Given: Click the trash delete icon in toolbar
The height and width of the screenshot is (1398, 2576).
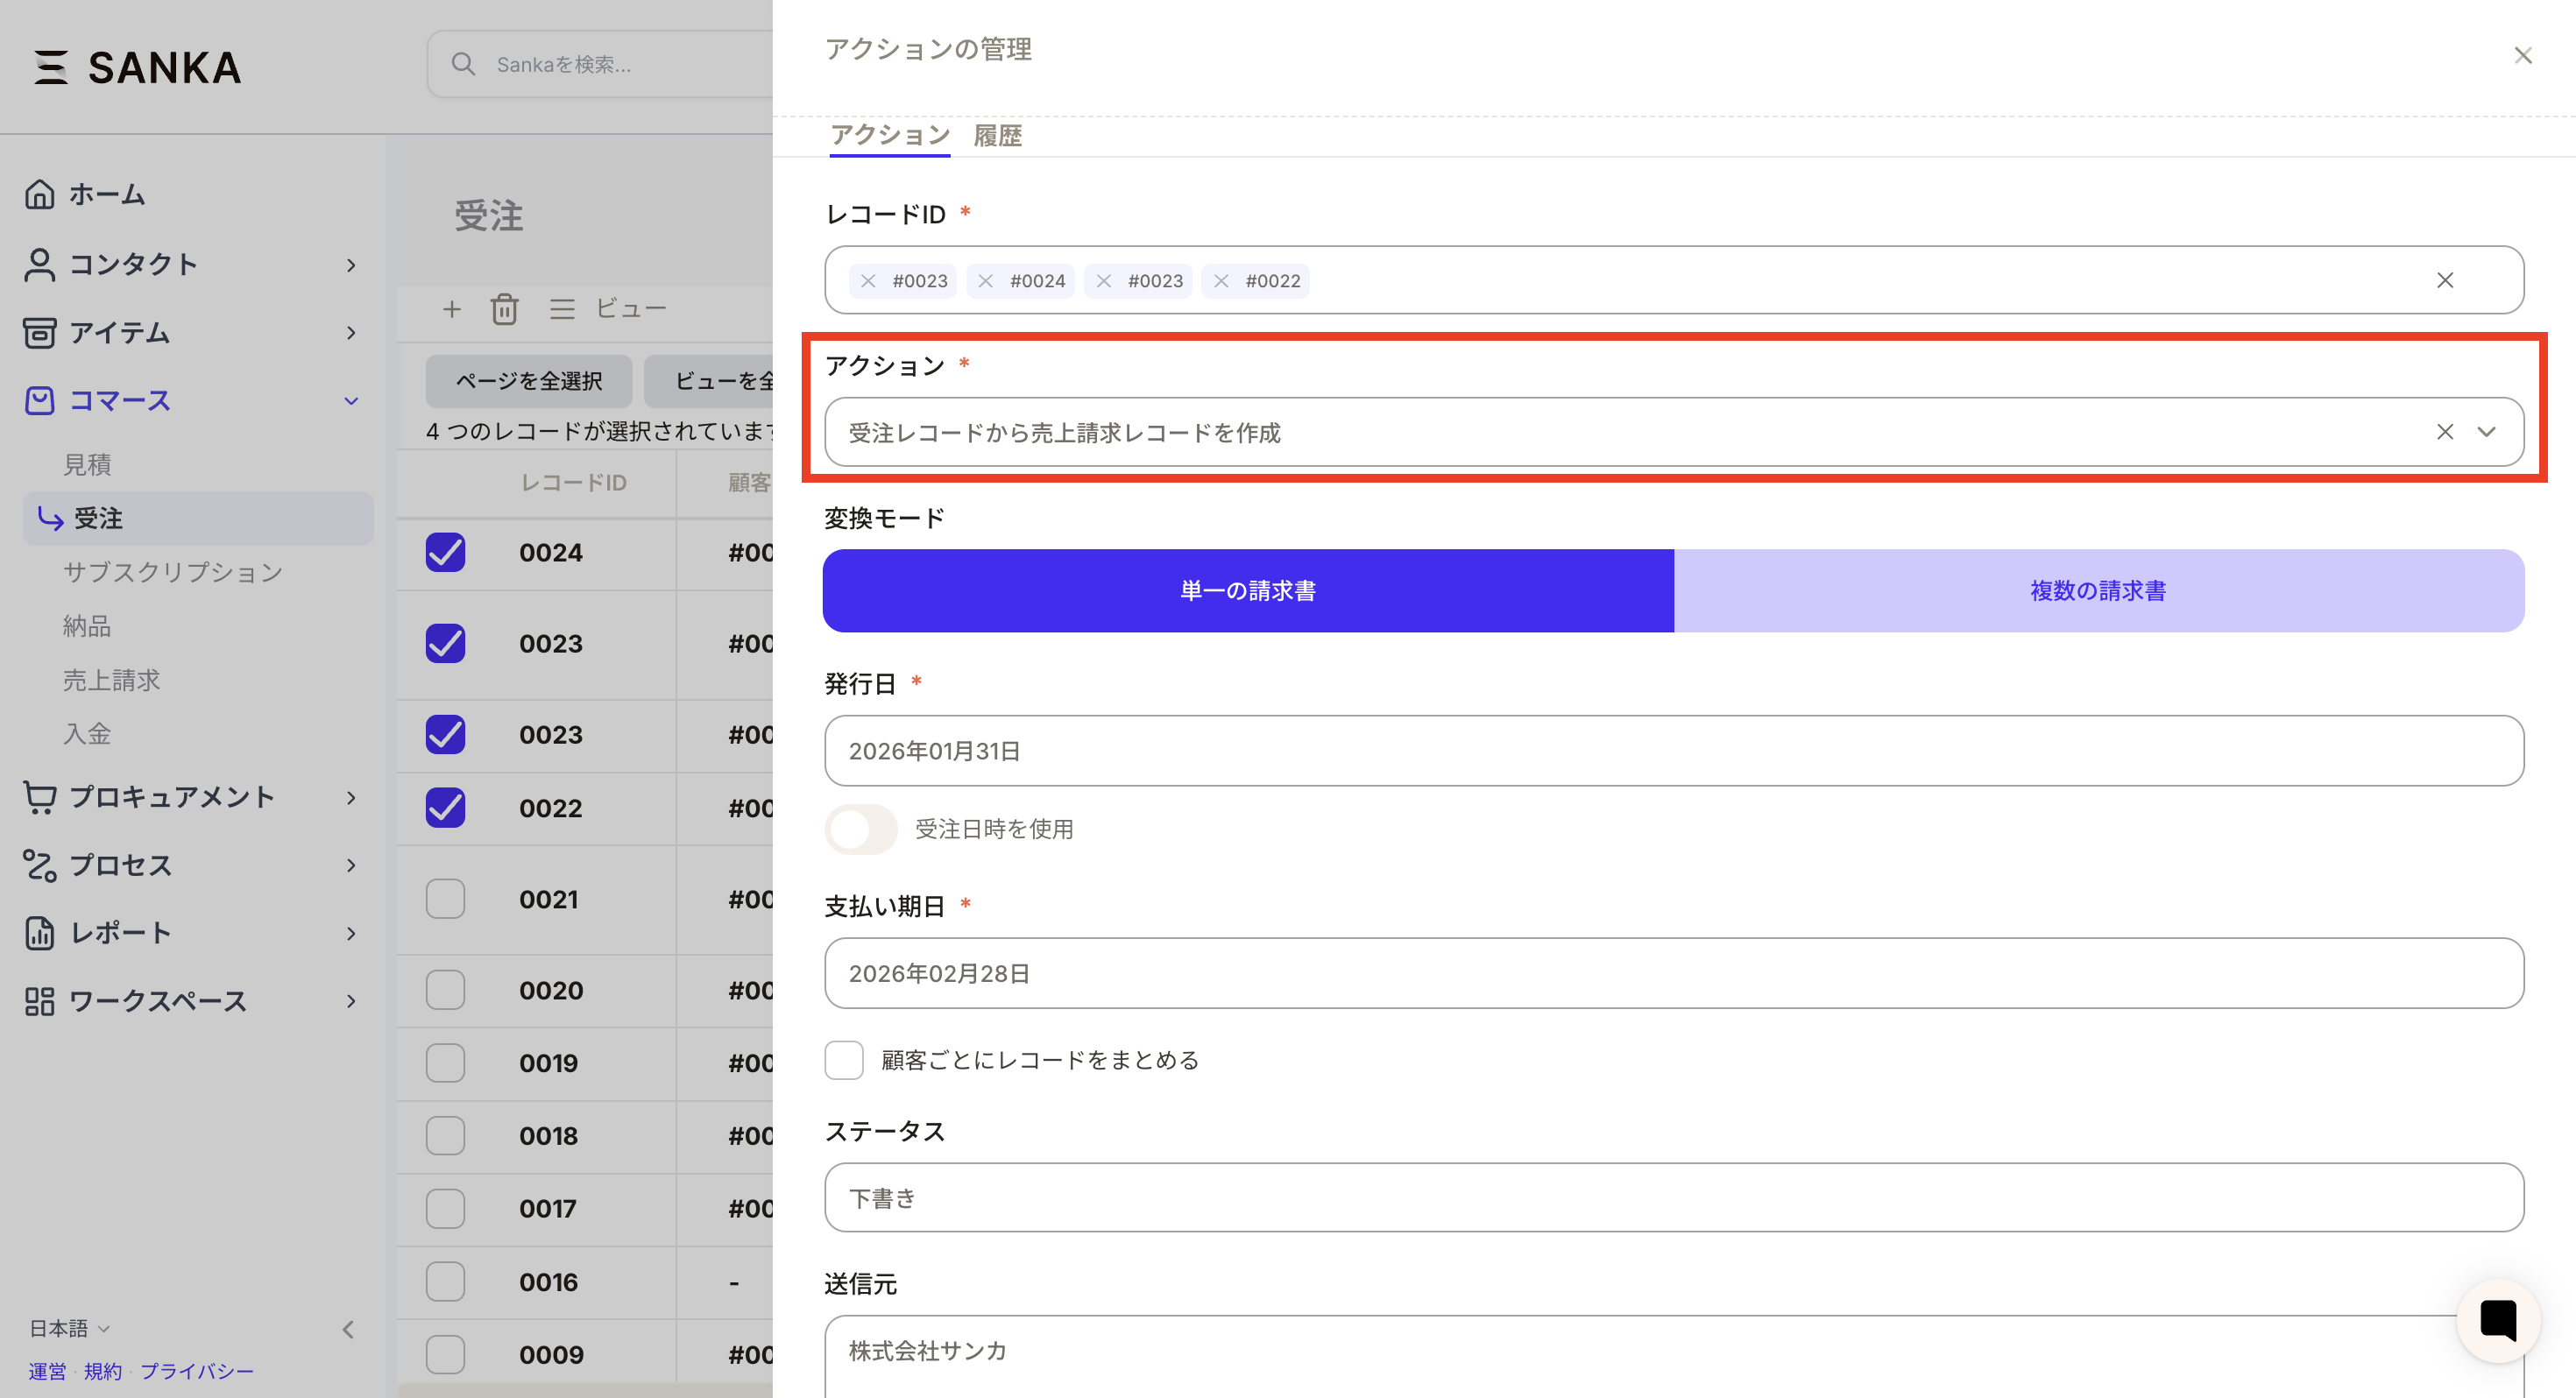Looking at the screenshot, I should [x=504, y=309].
